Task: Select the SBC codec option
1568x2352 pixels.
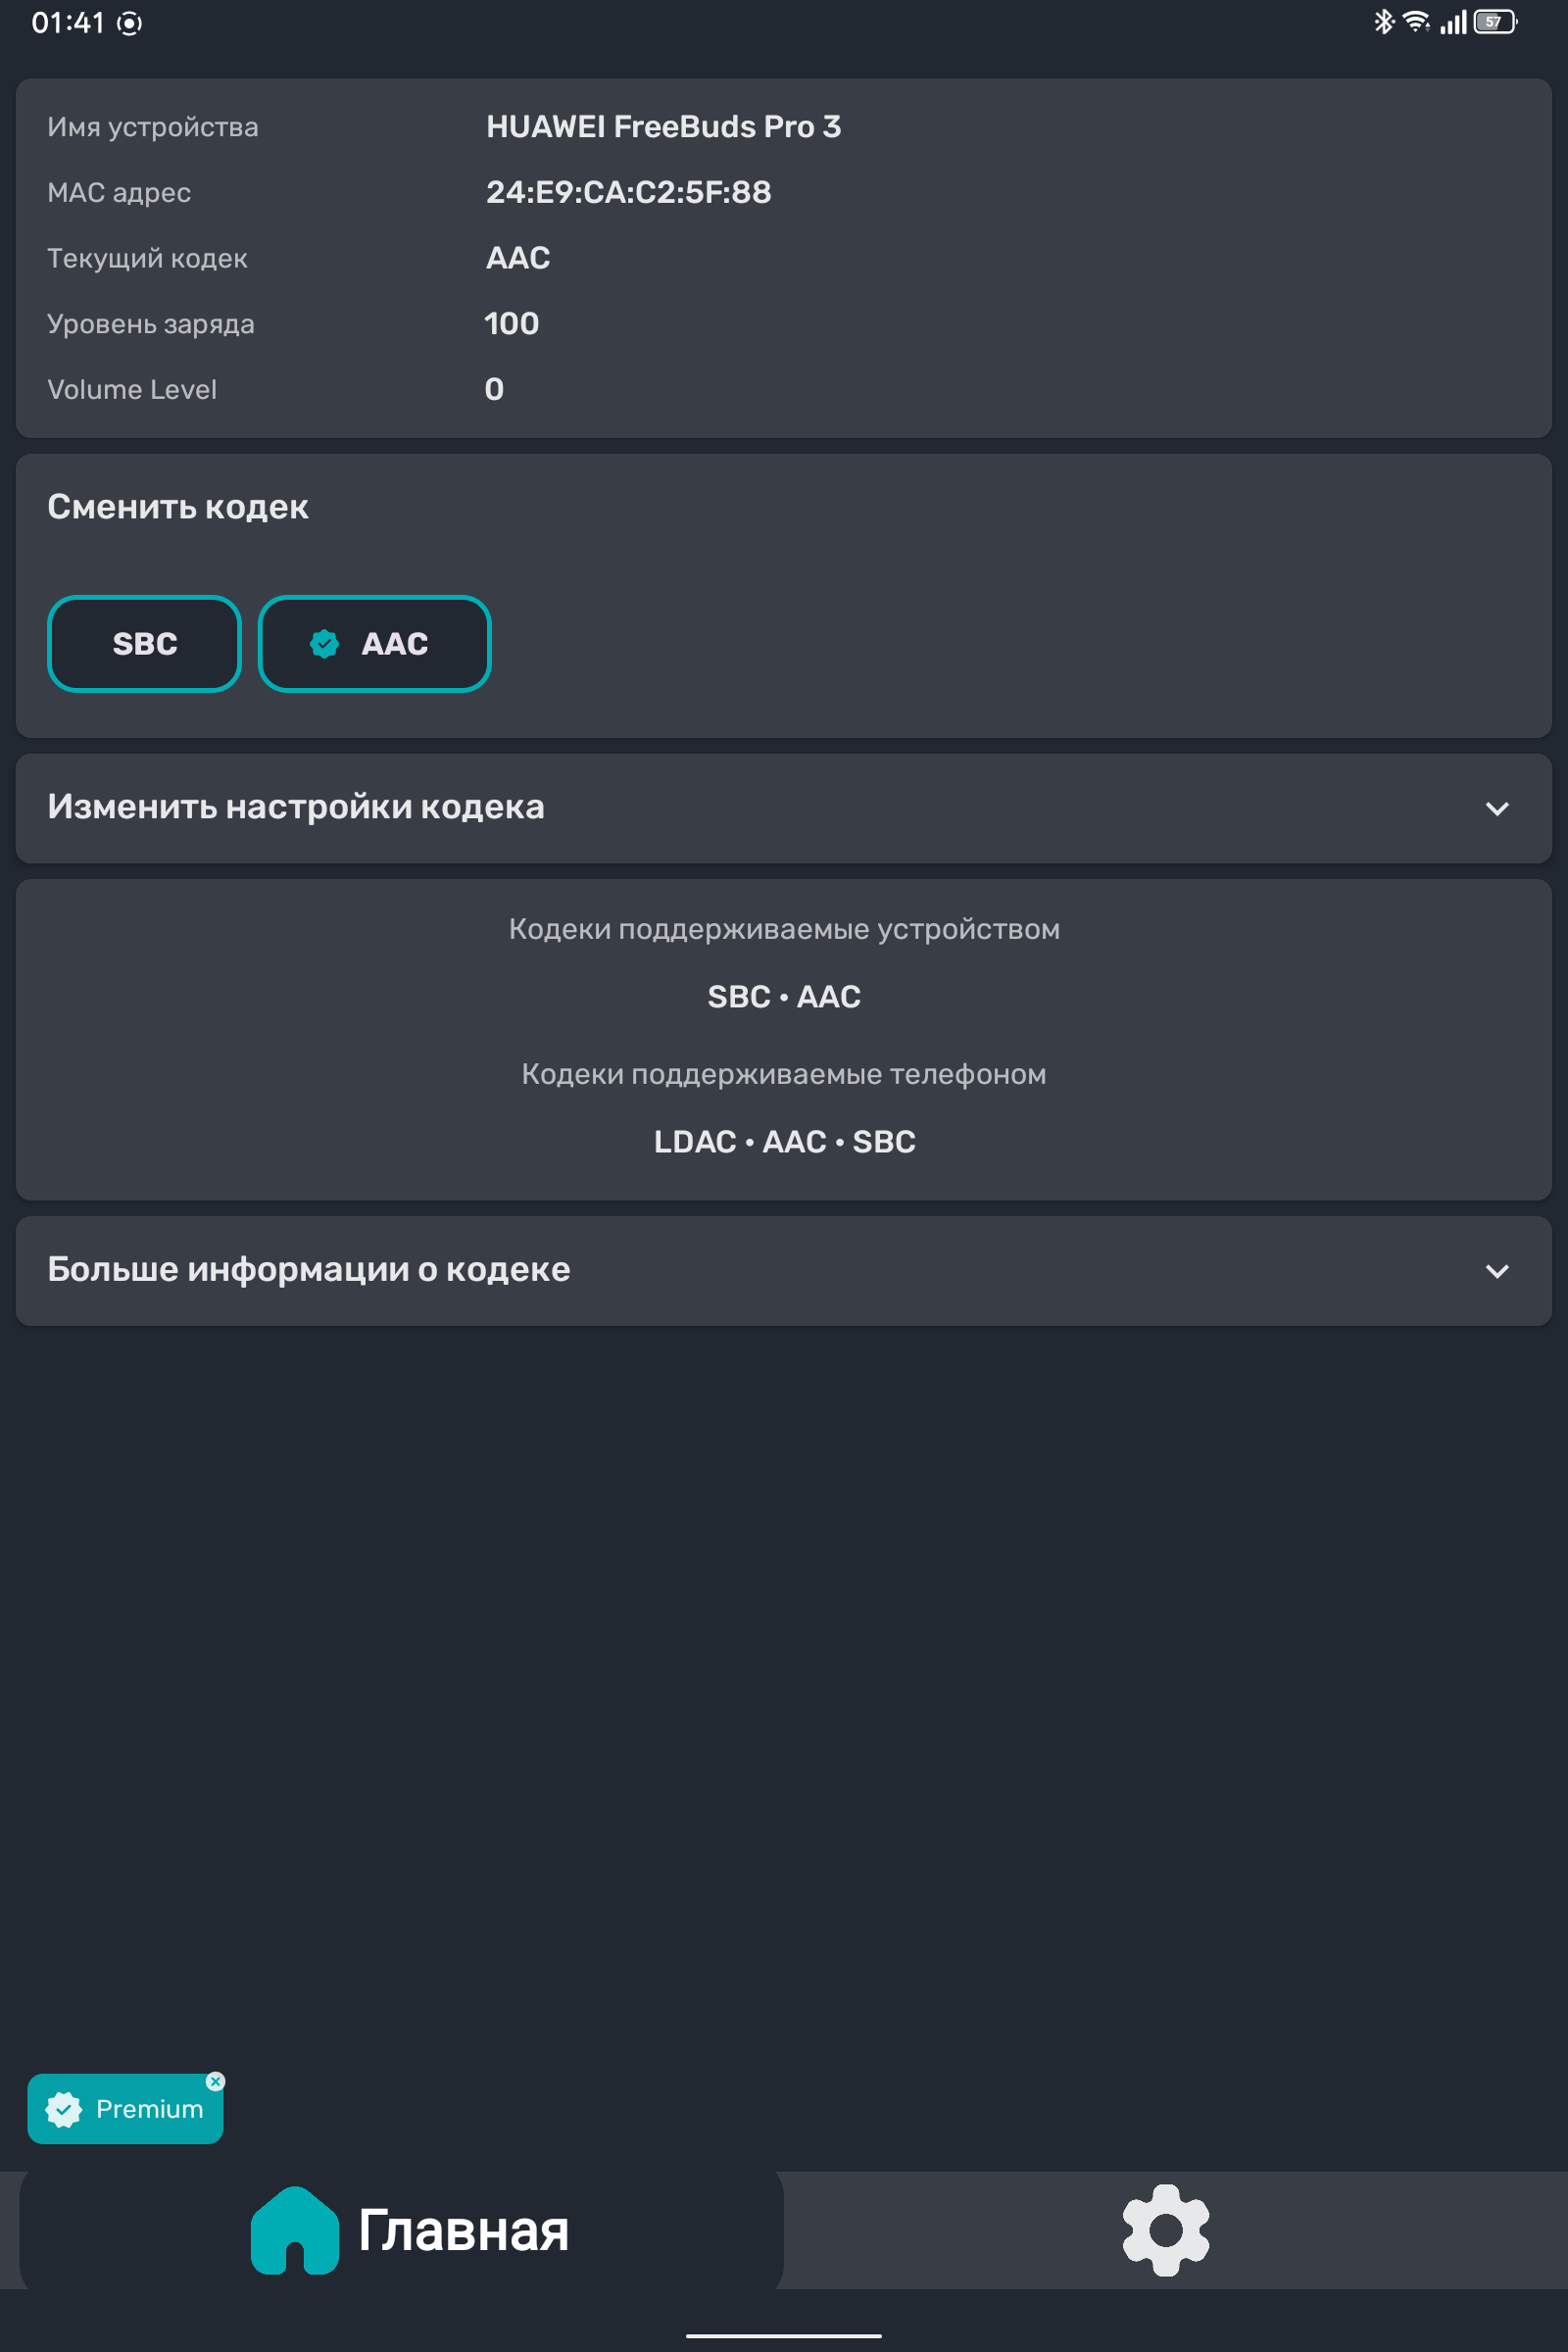Action: pos(145,644)
